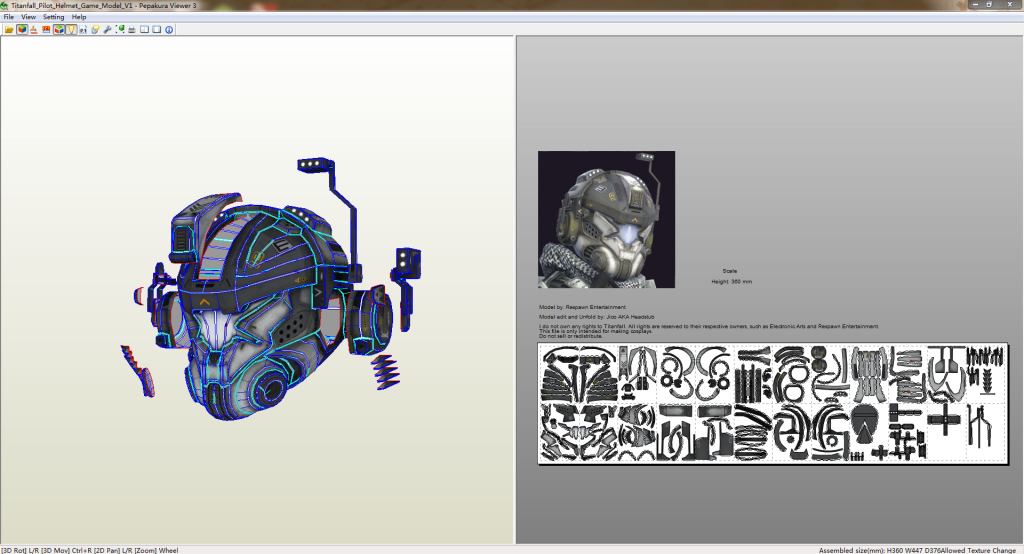1024x554 pixels.
Task: Click the brush-like icon in the toolbar
Action: (33, 29)
